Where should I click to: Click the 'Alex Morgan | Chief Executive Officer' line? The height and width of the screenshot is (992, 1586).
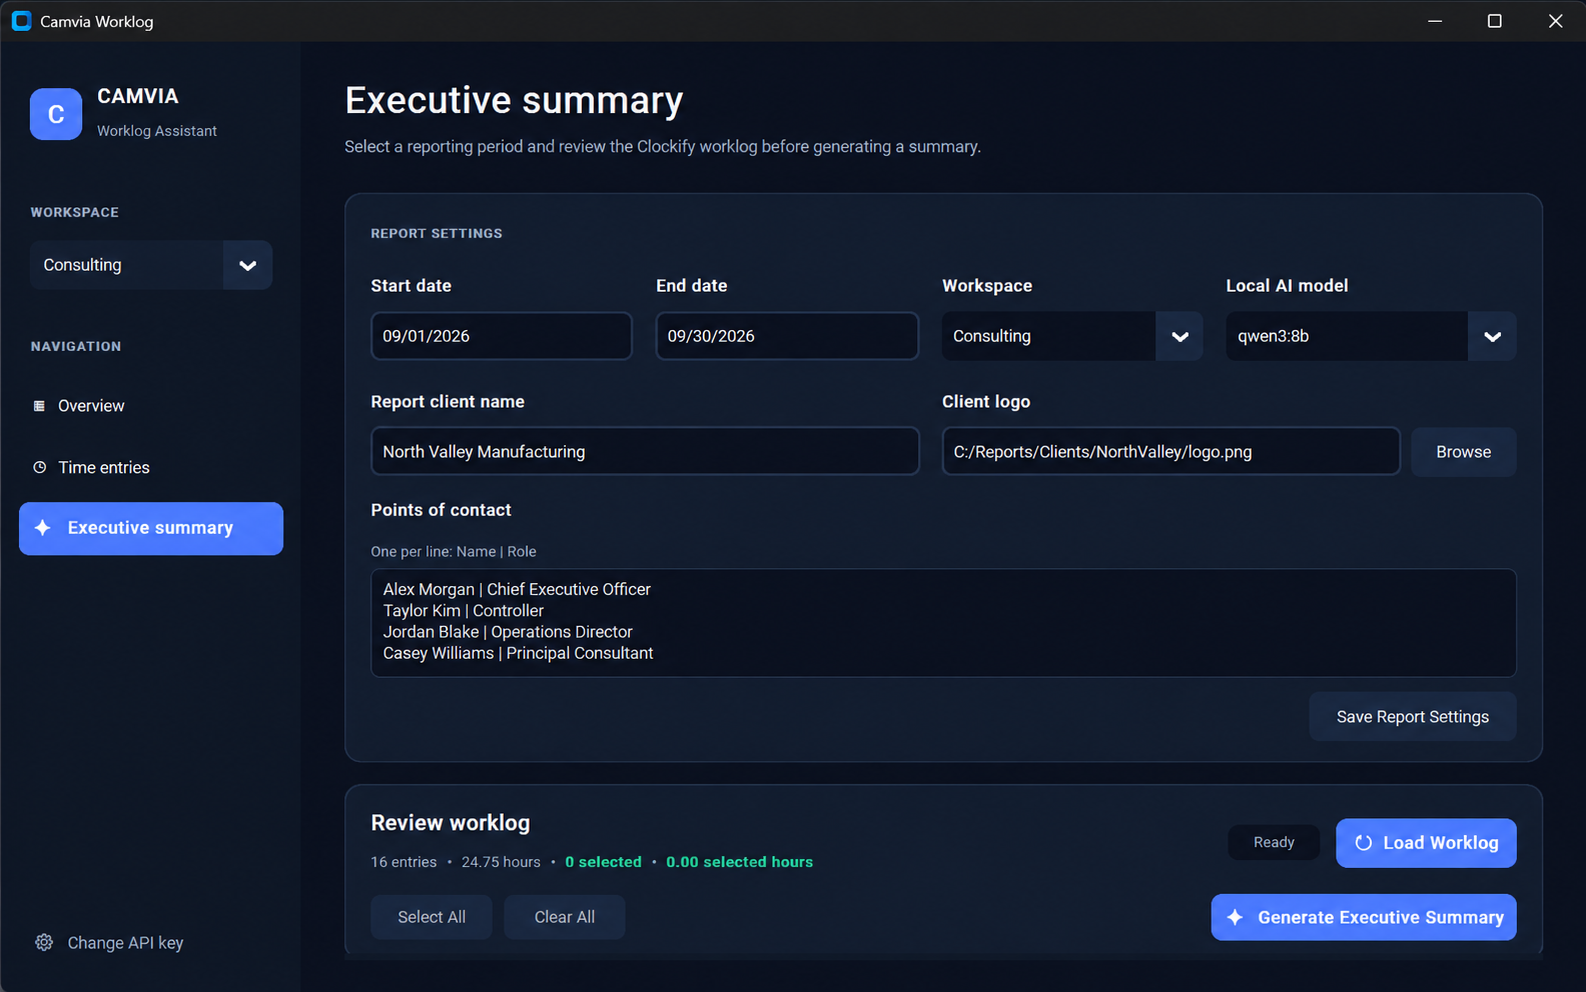[x=517, y=589]
